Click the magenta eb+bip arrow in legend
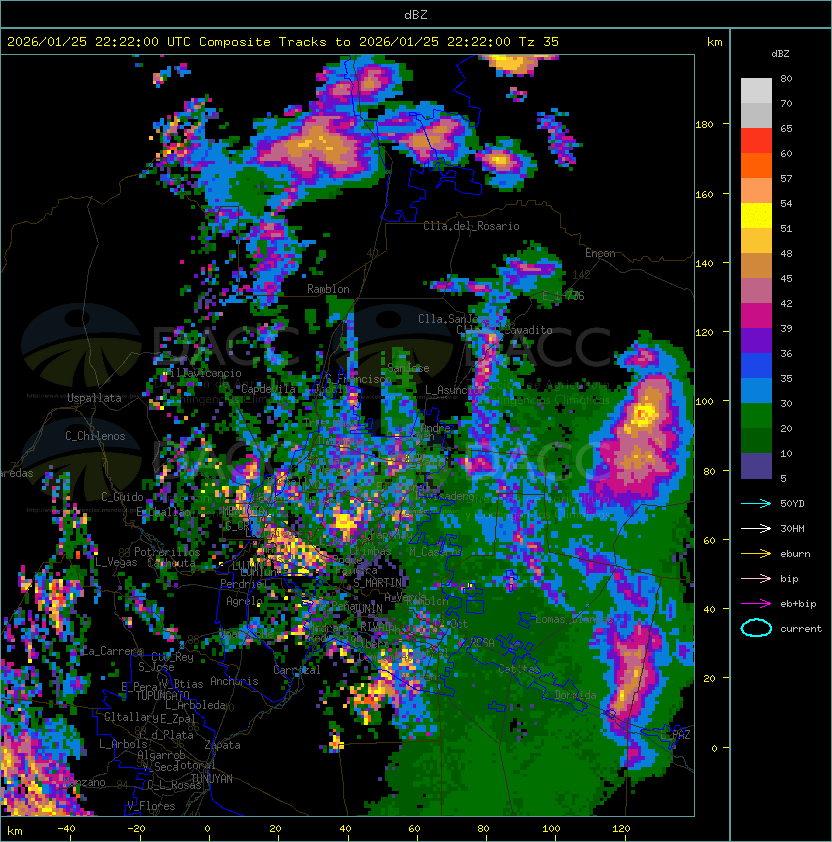The image size is (832, 842). tap(756, 604)
